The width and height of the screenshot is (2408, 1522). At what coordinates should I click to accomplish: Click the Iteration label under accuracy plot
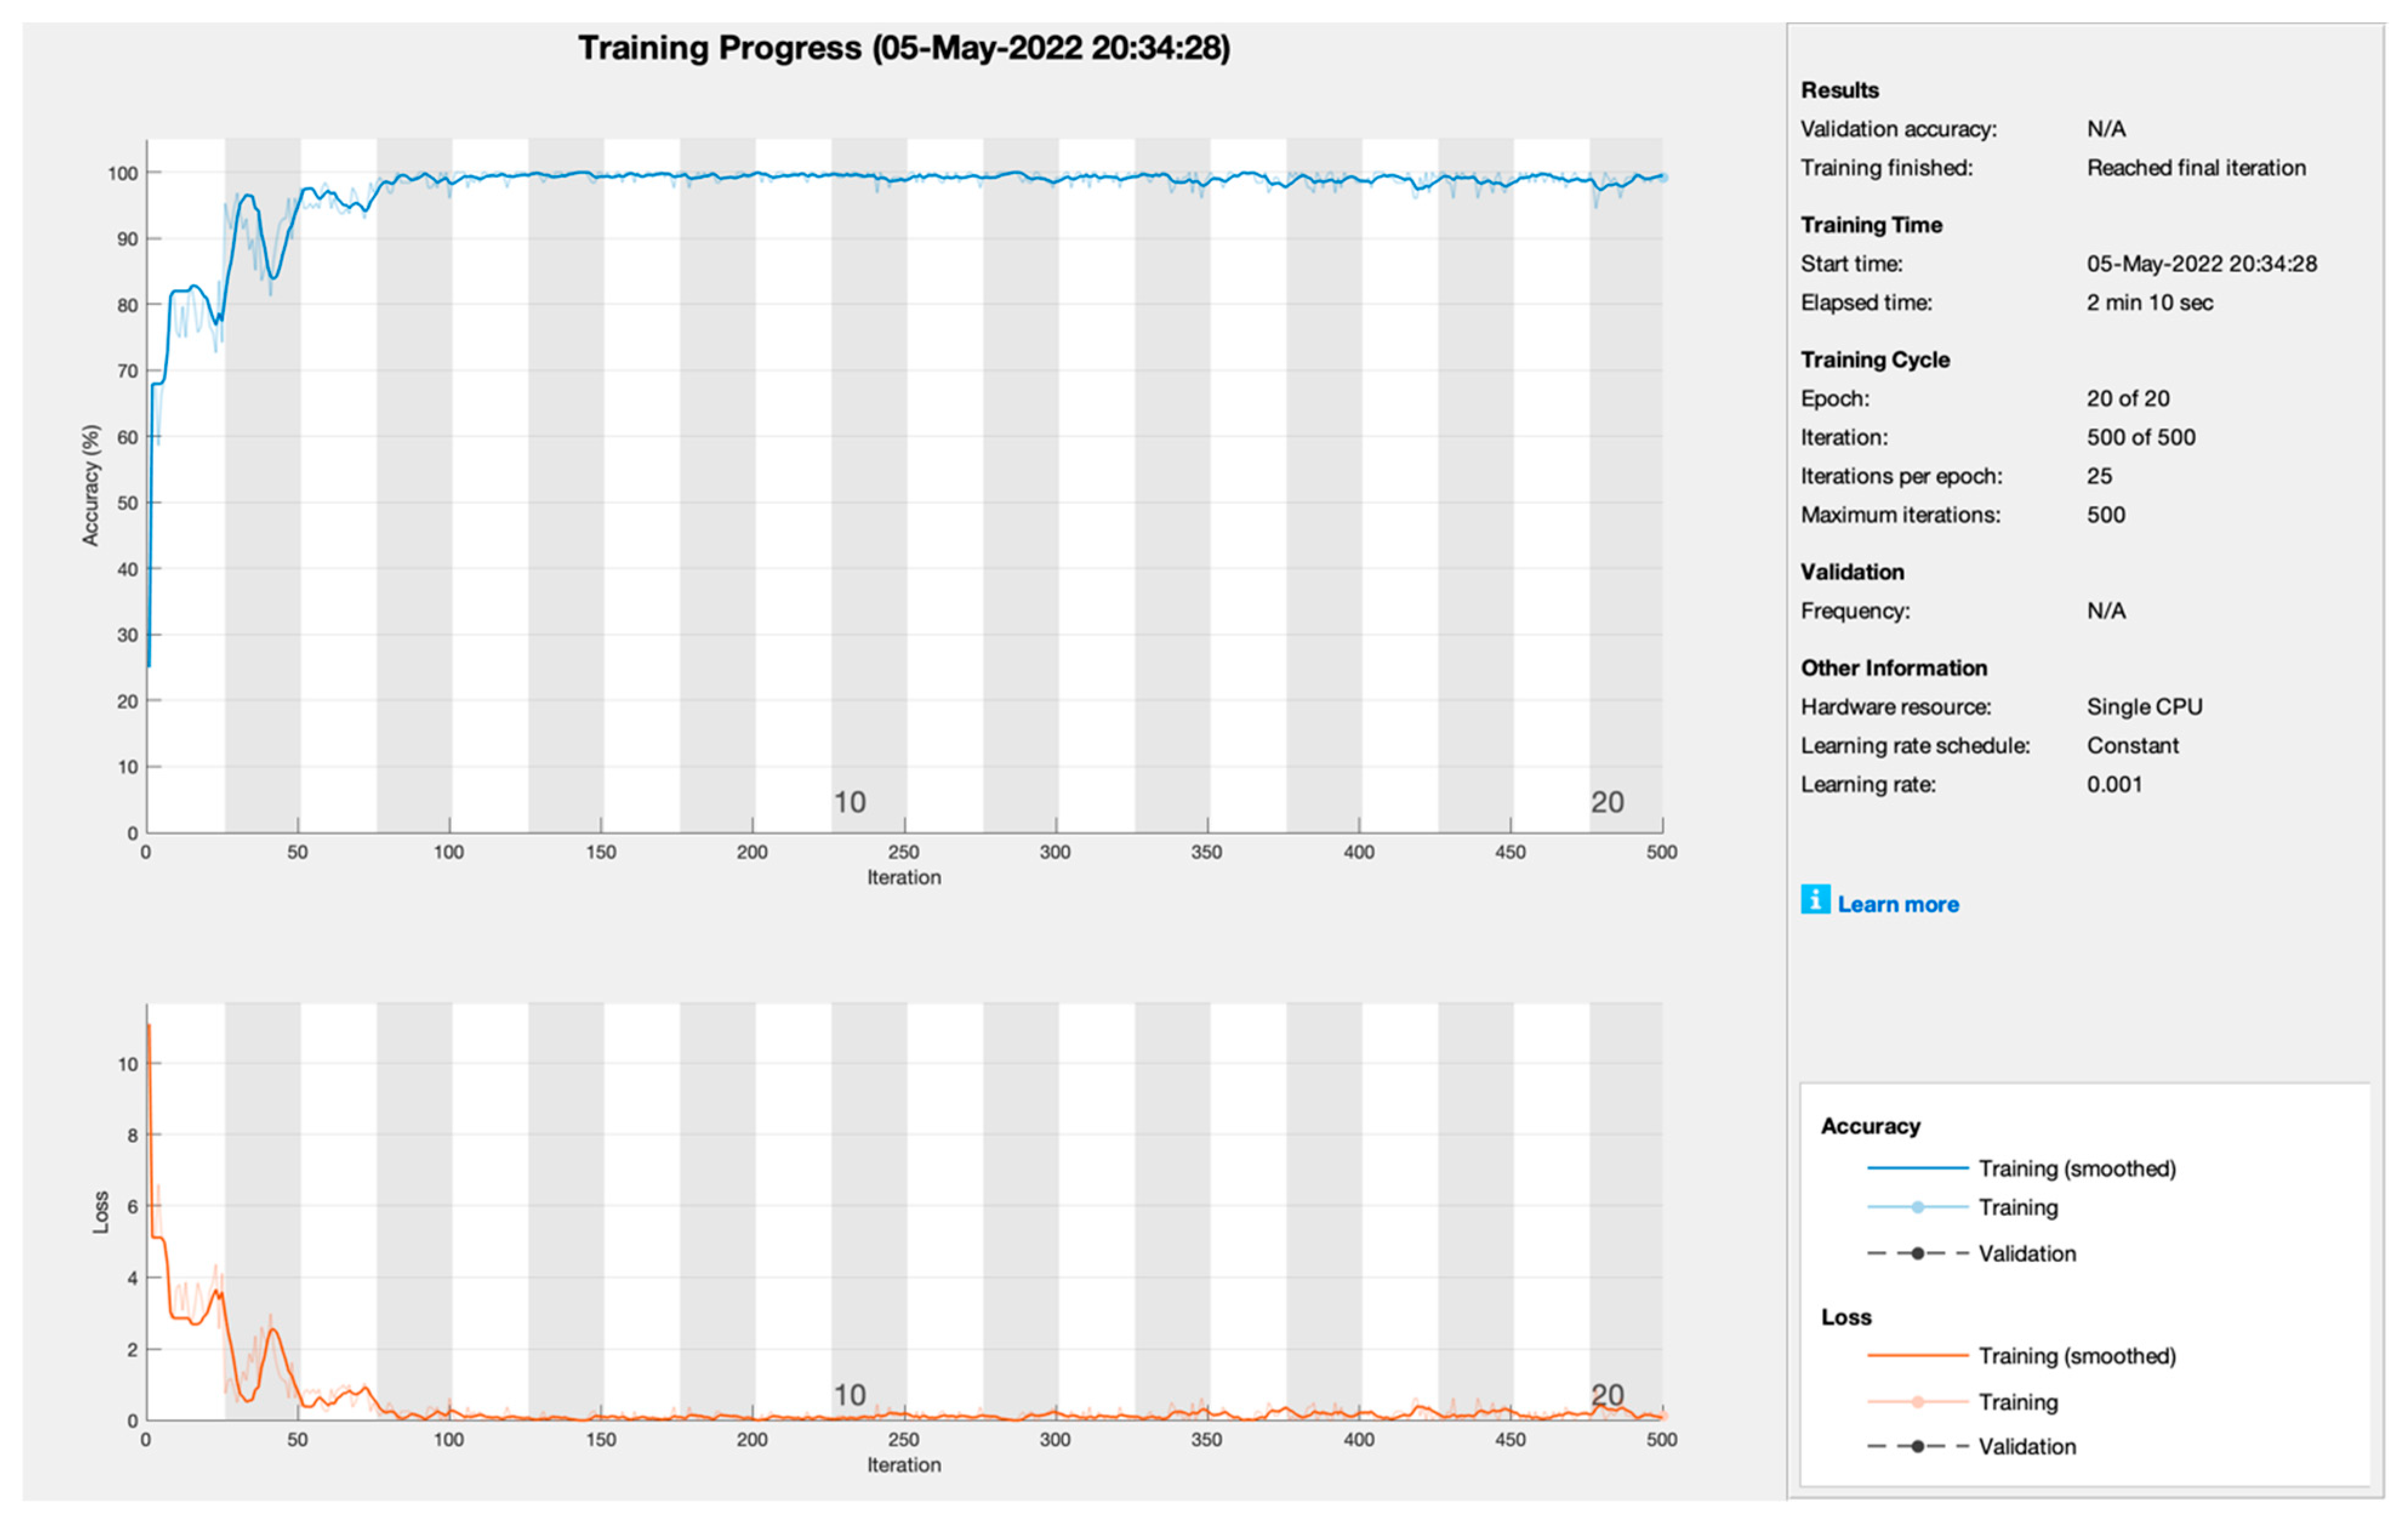[903, 877]
